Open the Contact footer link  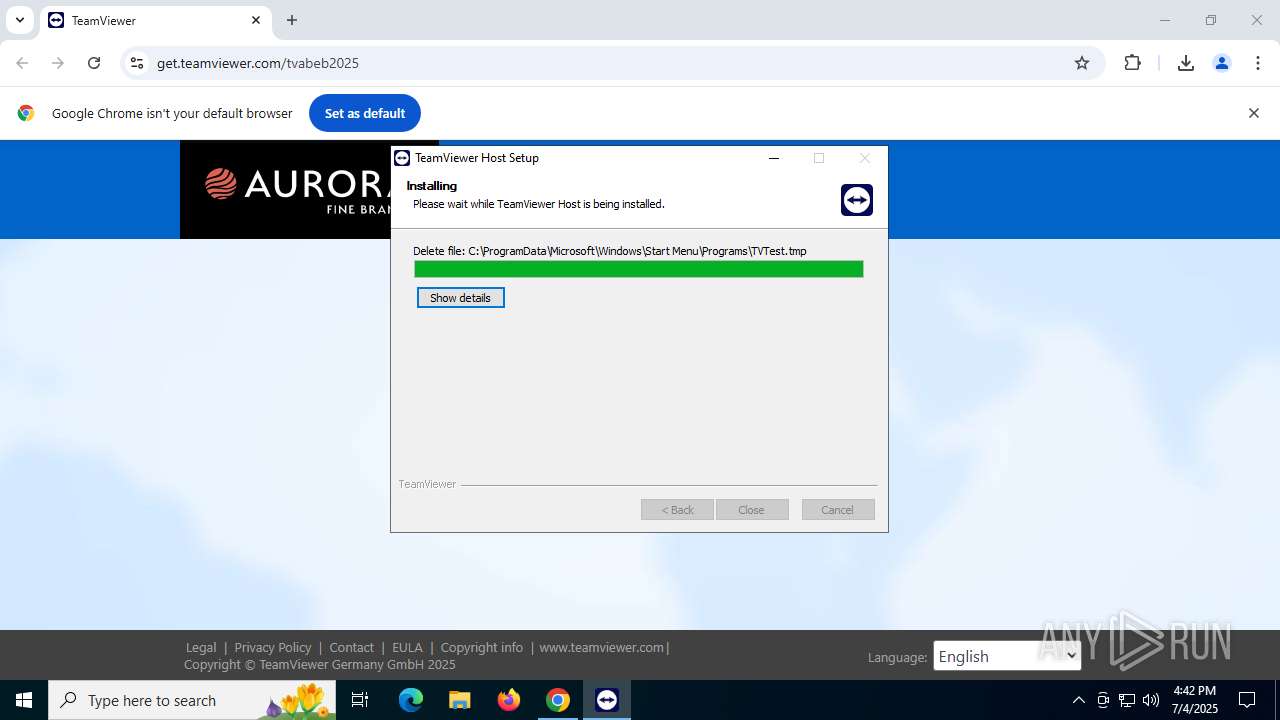352,648
